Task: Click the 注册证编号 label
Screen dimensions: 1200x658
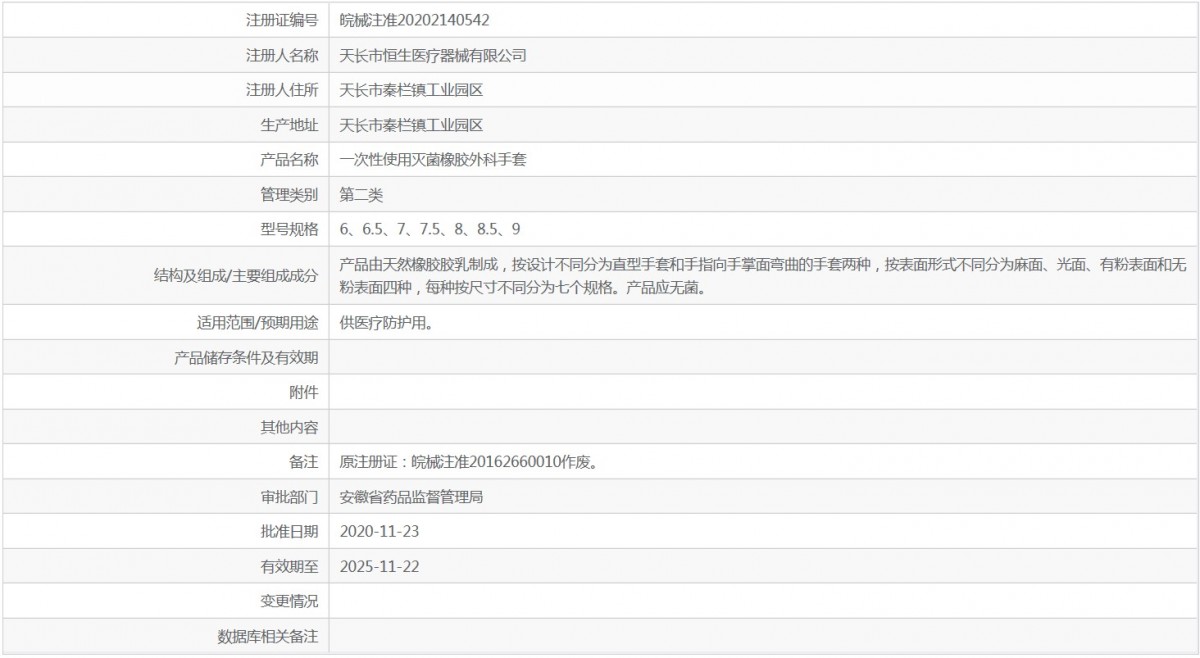Action: [x=282, y=20]
